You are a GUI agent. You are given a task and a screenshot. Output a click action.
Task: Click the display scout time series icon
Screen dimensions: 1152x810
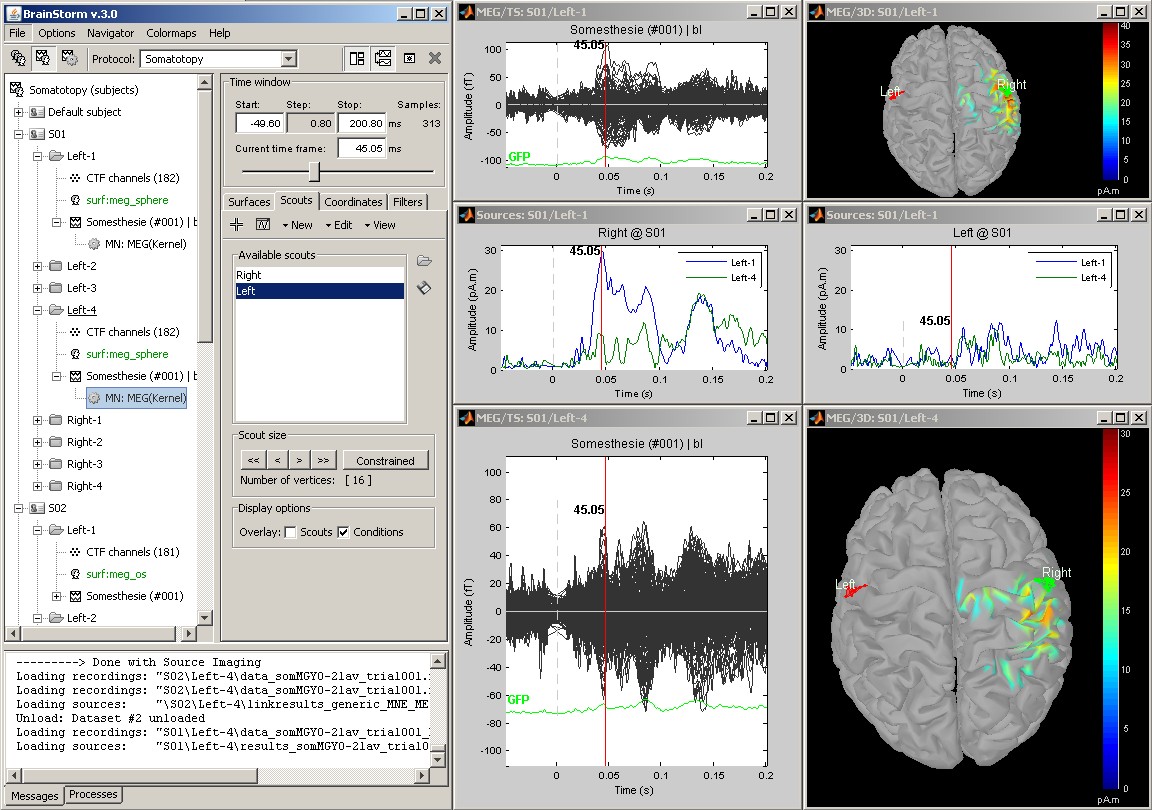pyautogui.click(x=263, y=225)
